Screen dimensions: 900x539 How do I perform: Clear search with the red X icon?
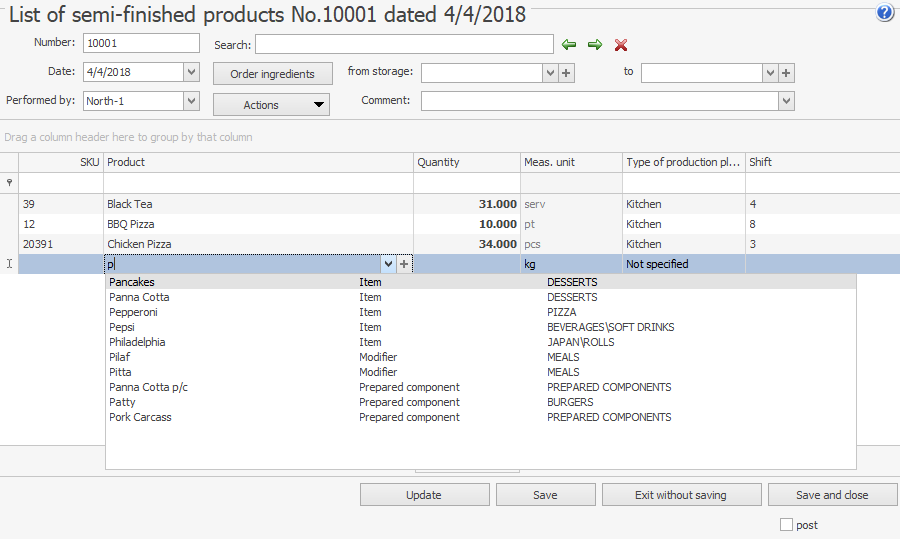click(x=621, y=45)
